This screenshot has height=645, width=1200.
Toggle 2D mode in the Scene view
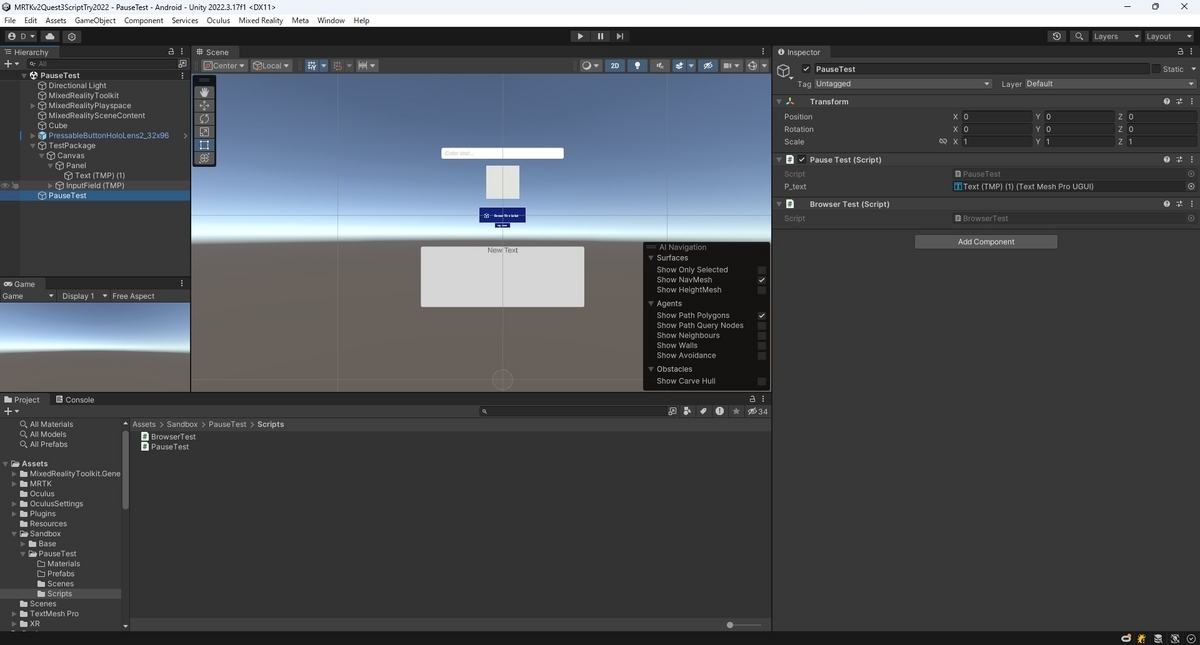[616, 65]
